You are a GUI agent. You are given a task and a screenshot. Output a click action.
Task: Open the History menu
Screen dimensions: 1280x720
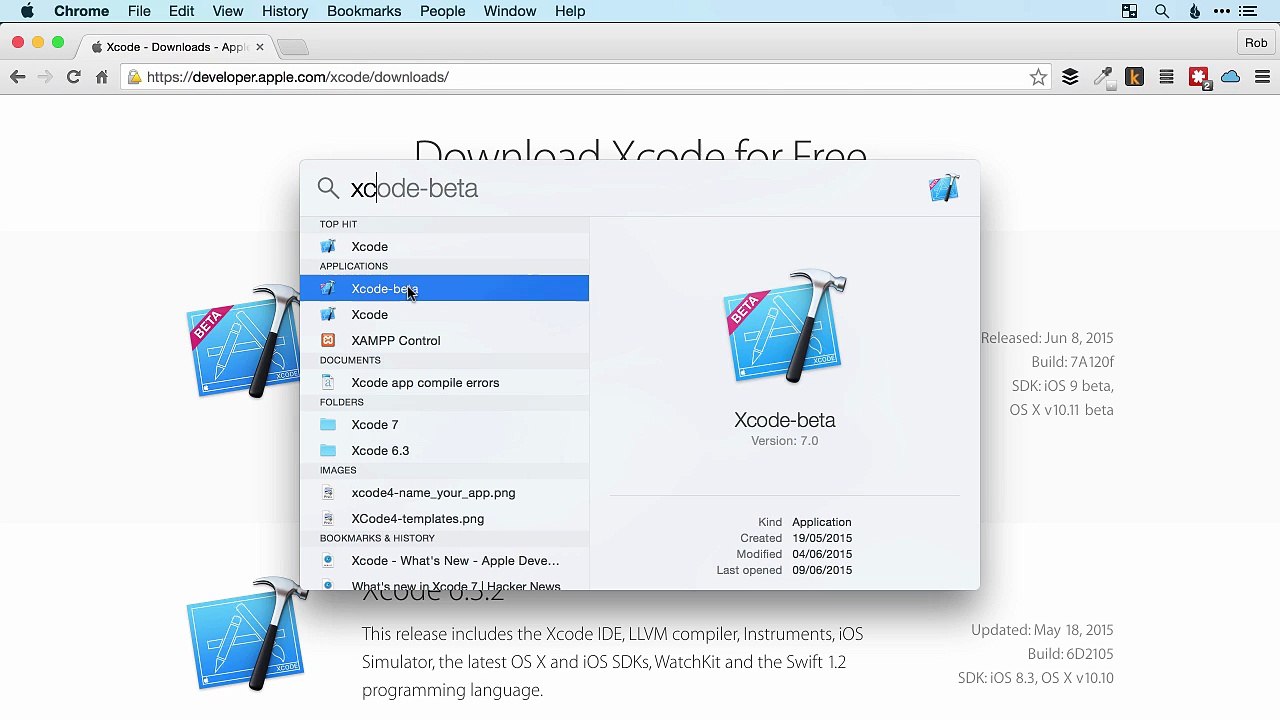pos(285,11)
